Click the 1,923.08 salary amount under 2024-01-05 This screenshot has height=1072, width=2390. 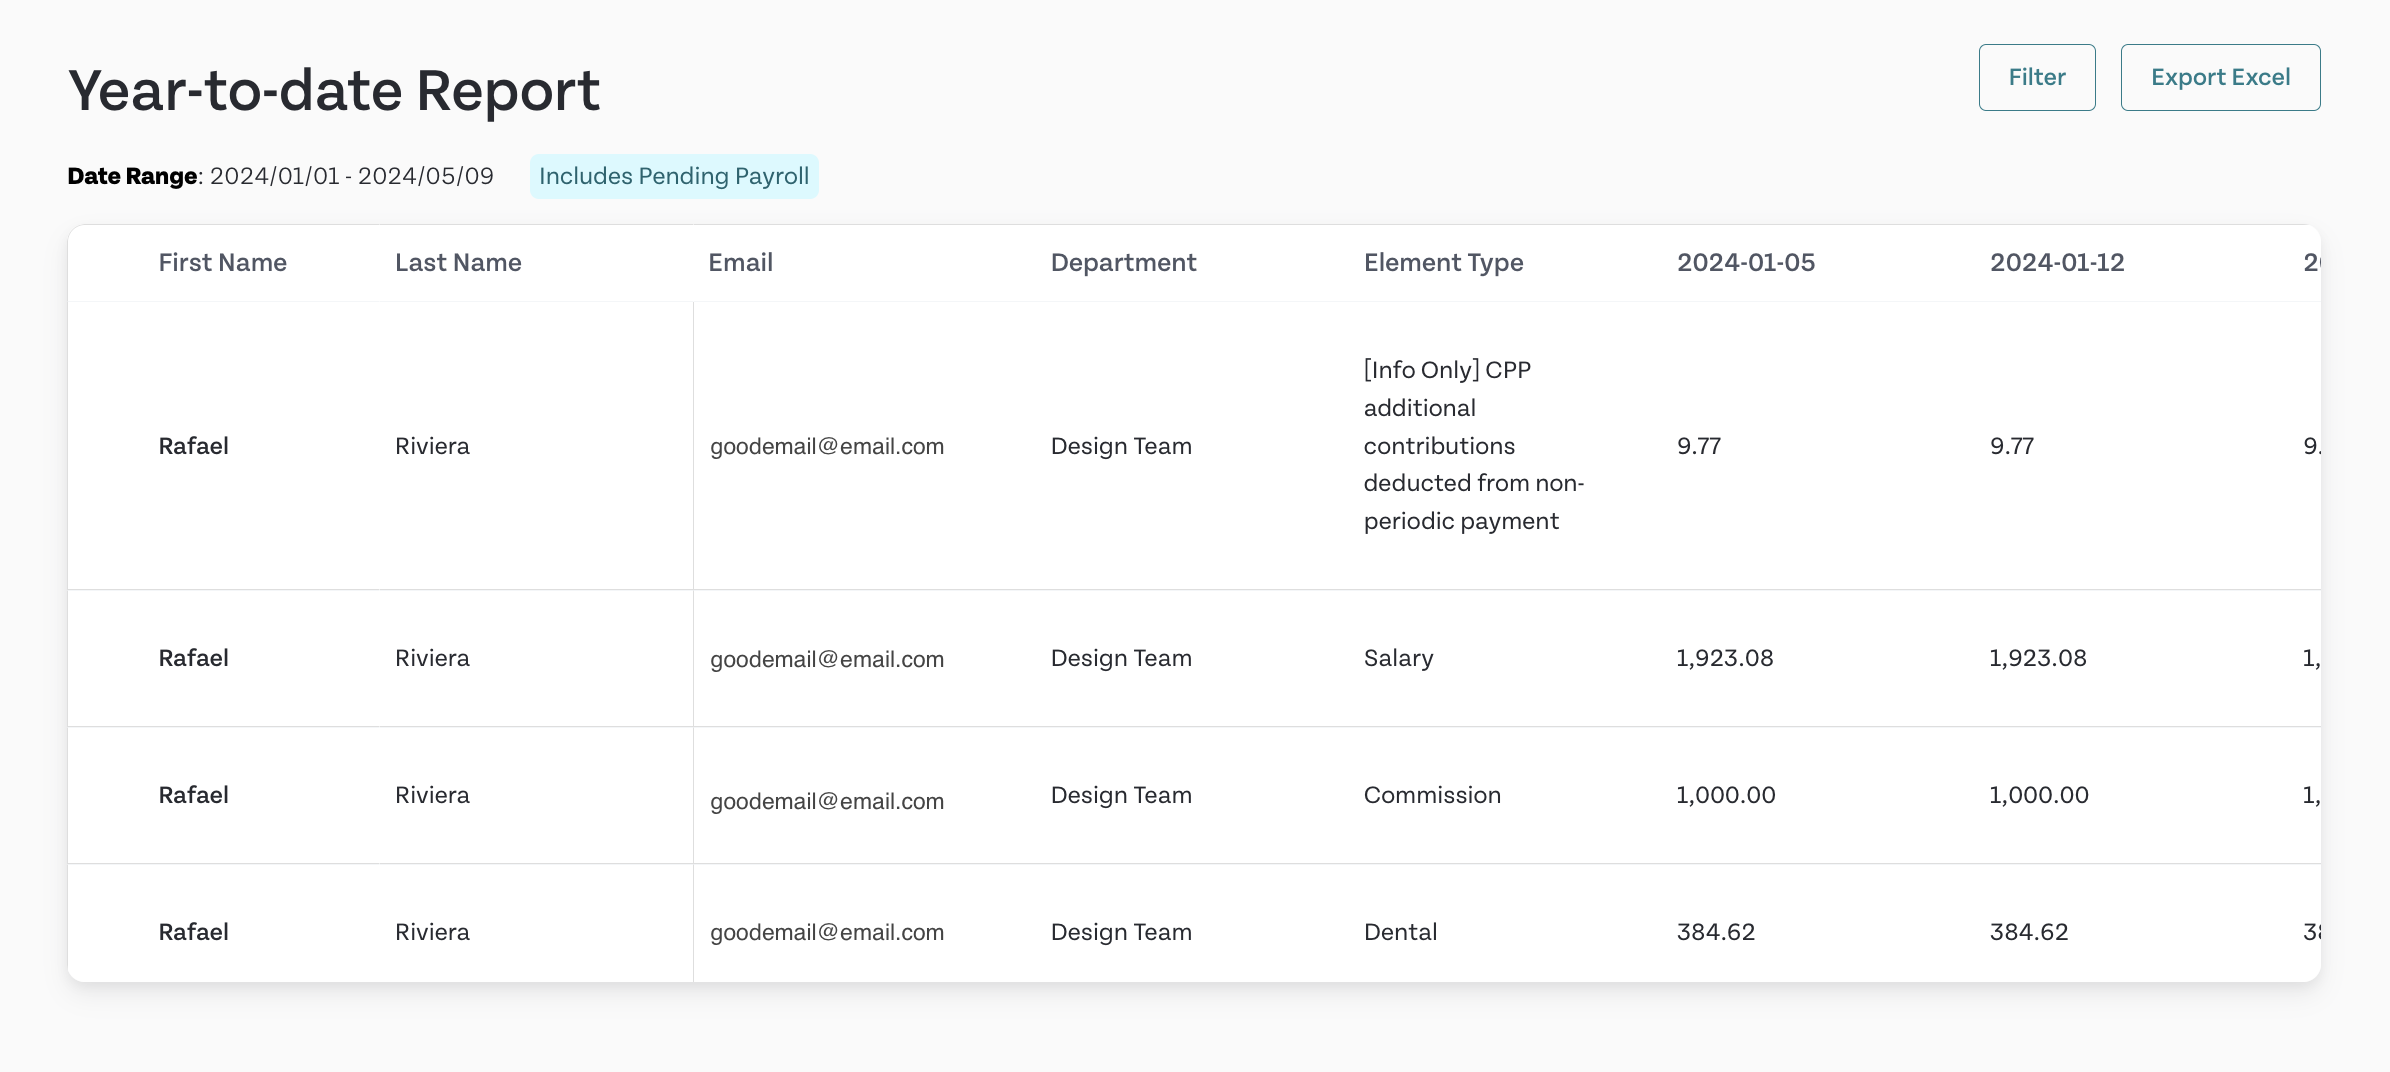tap(1724, 658)
